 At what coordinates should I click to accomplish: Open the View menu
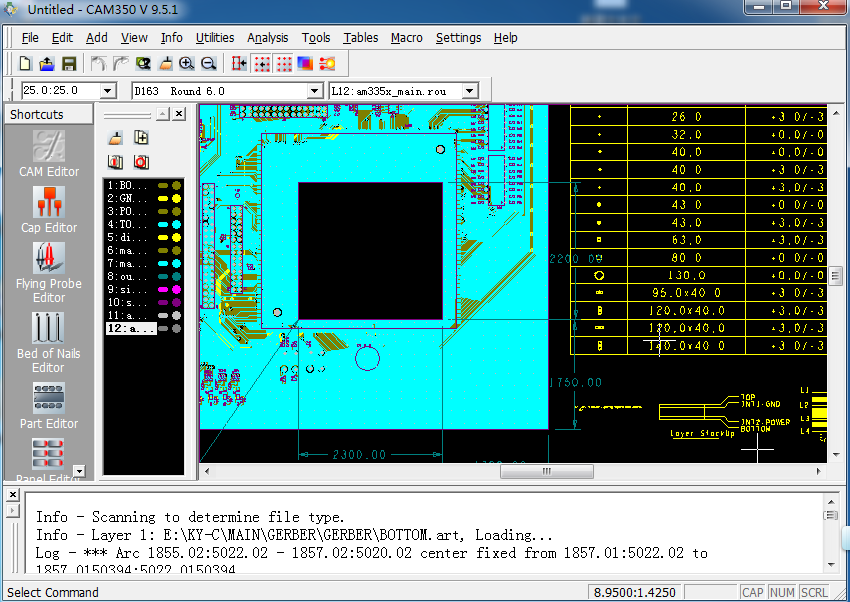[134, 38]
